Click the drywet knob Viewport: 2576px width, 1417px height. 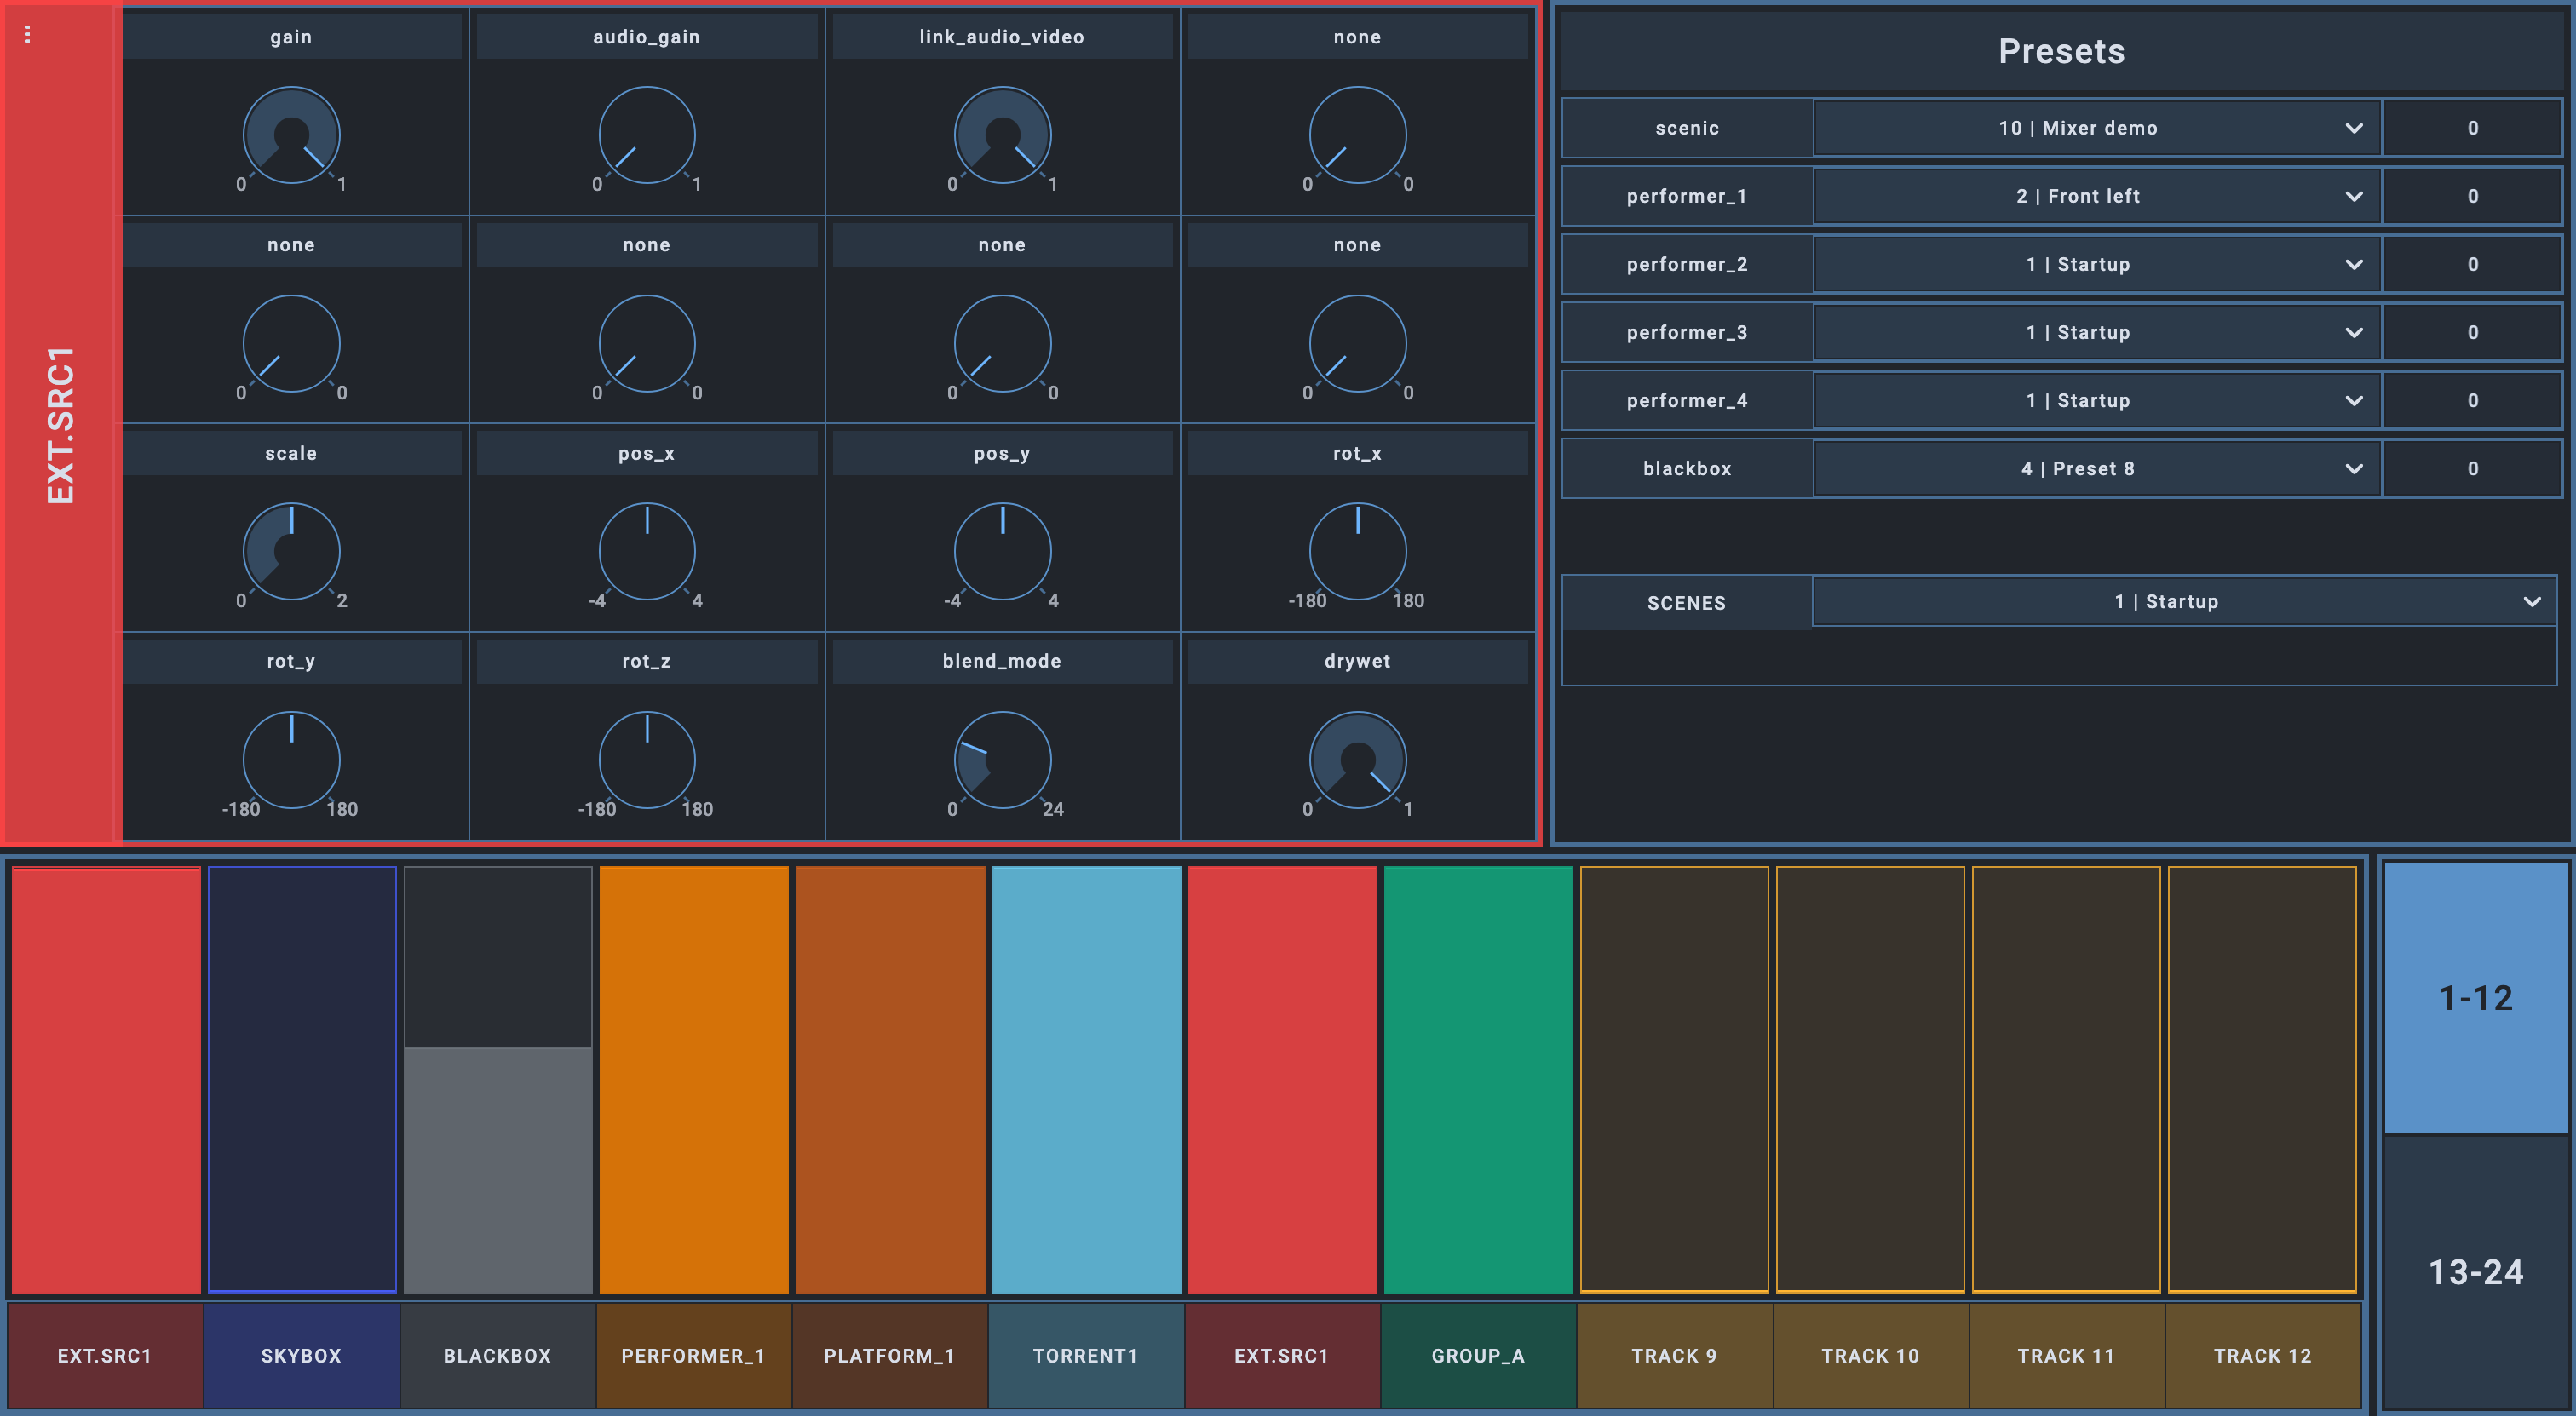[x=1357, y=759]
